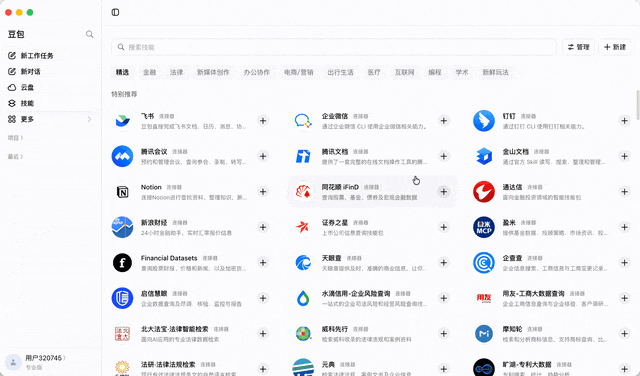Add the 金山文档 skill with plus
This screenshot has height=376, width=640.
point(624,156)
